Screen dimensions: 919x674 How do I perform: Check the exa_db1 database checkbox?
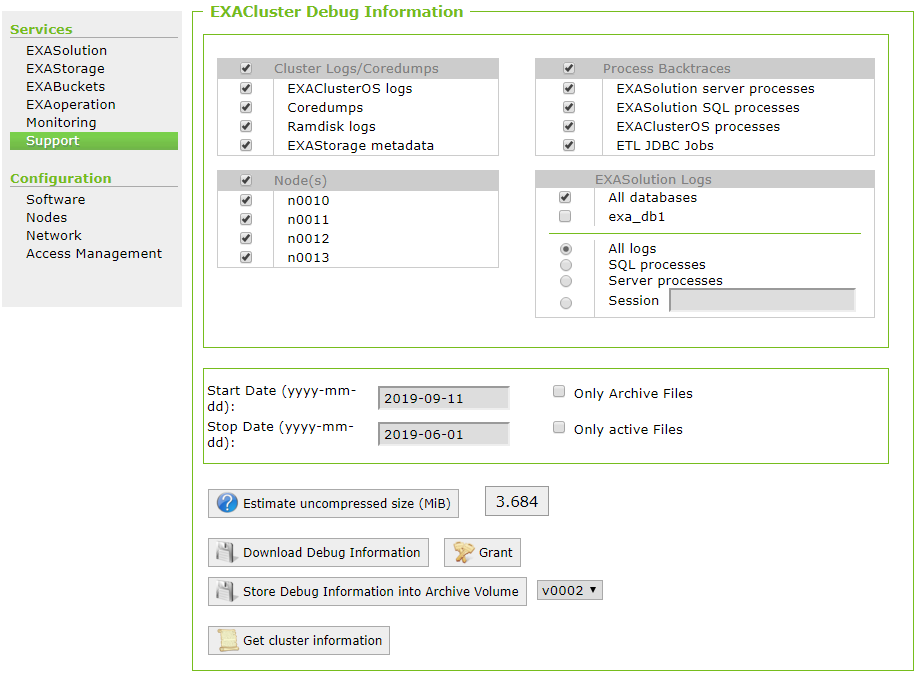click(x=565, y=216)
